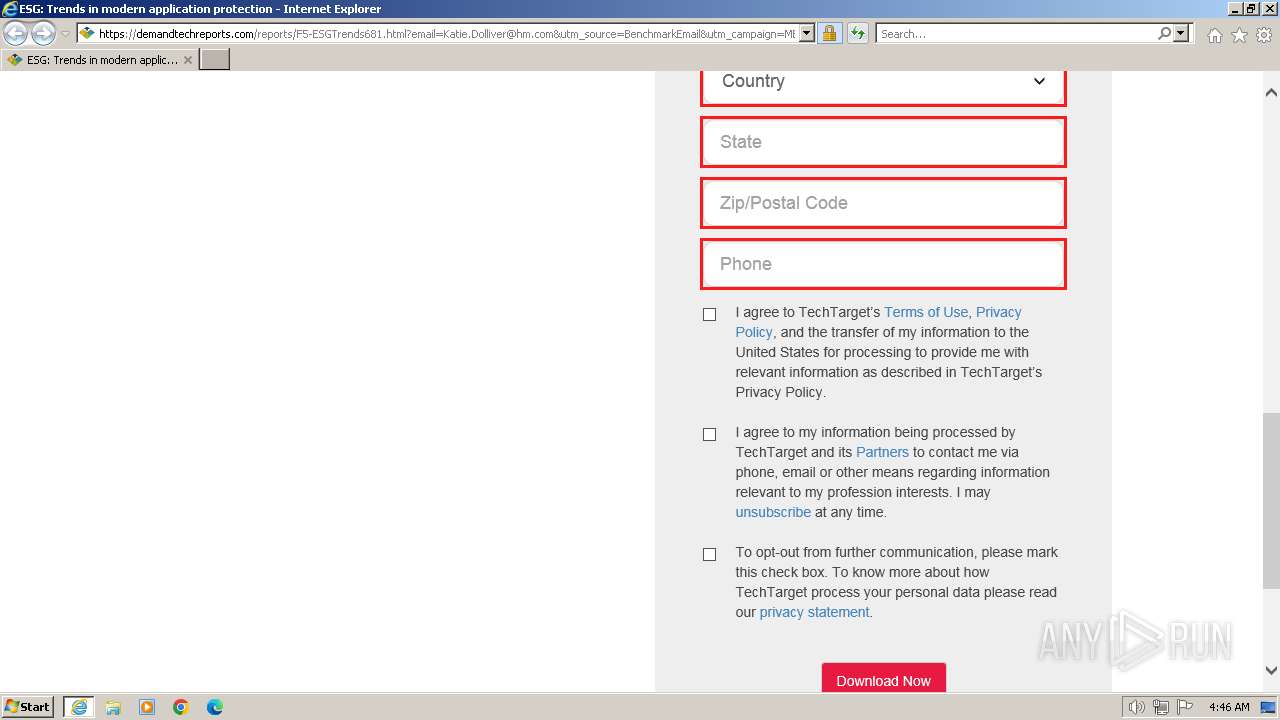Image resolution: width=1280 pixels, height=720 pixels.
Task: Go forward with the browser Forward arrow
Action: click(43, 34)
